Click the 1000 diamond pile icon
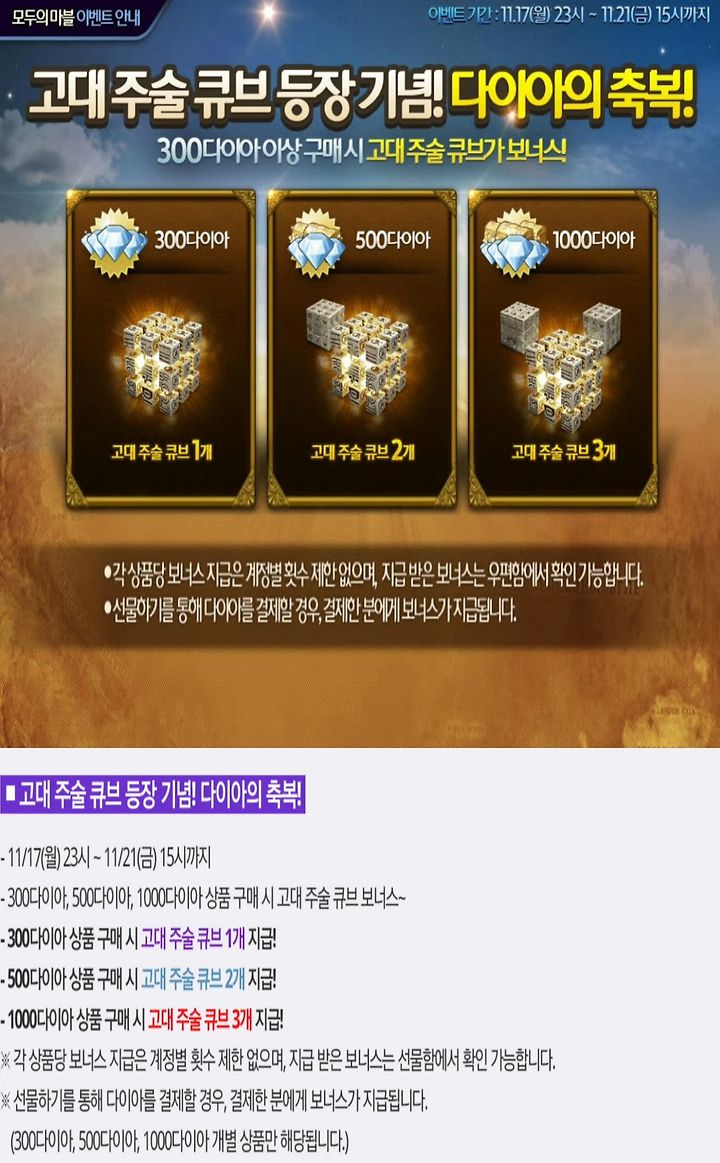 click(515, 242)
